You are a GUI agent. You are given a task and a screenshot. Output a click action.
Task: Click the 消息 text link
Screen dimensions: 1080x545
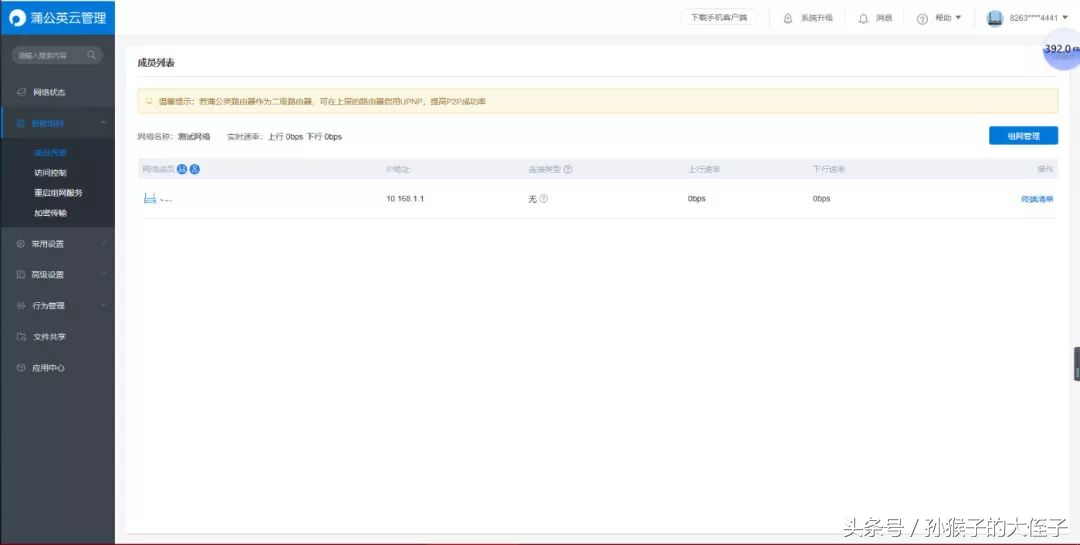[884, 19]
